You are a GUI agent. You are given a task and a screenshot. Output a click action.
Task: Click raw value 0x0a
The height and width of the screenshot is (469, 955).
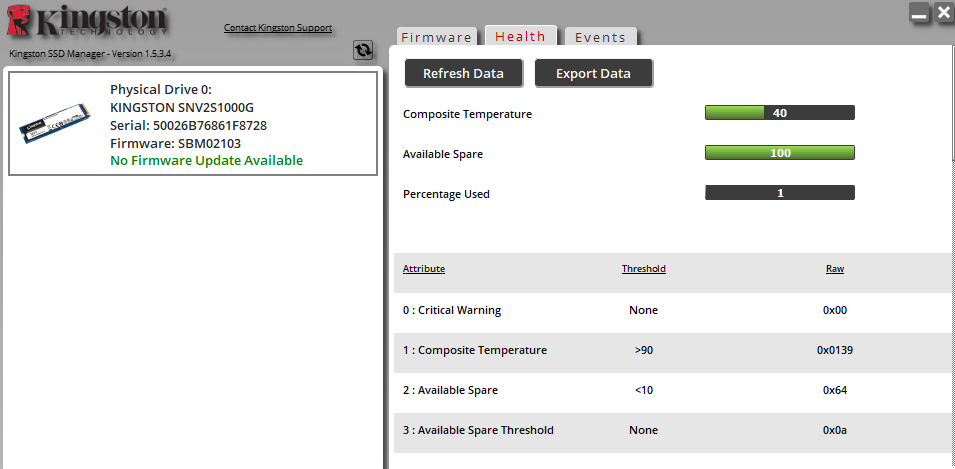coord(835,431)
